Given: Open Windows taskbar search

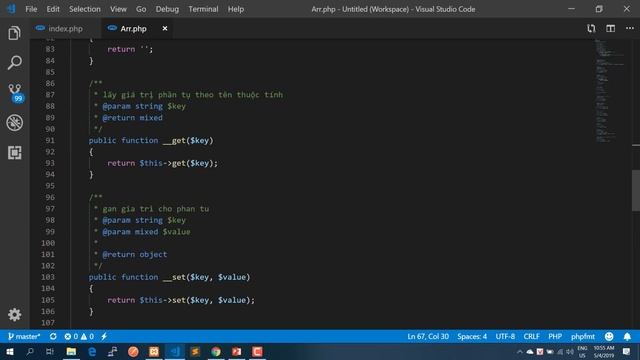Looking at the screenshot, I should pos(30,351).
